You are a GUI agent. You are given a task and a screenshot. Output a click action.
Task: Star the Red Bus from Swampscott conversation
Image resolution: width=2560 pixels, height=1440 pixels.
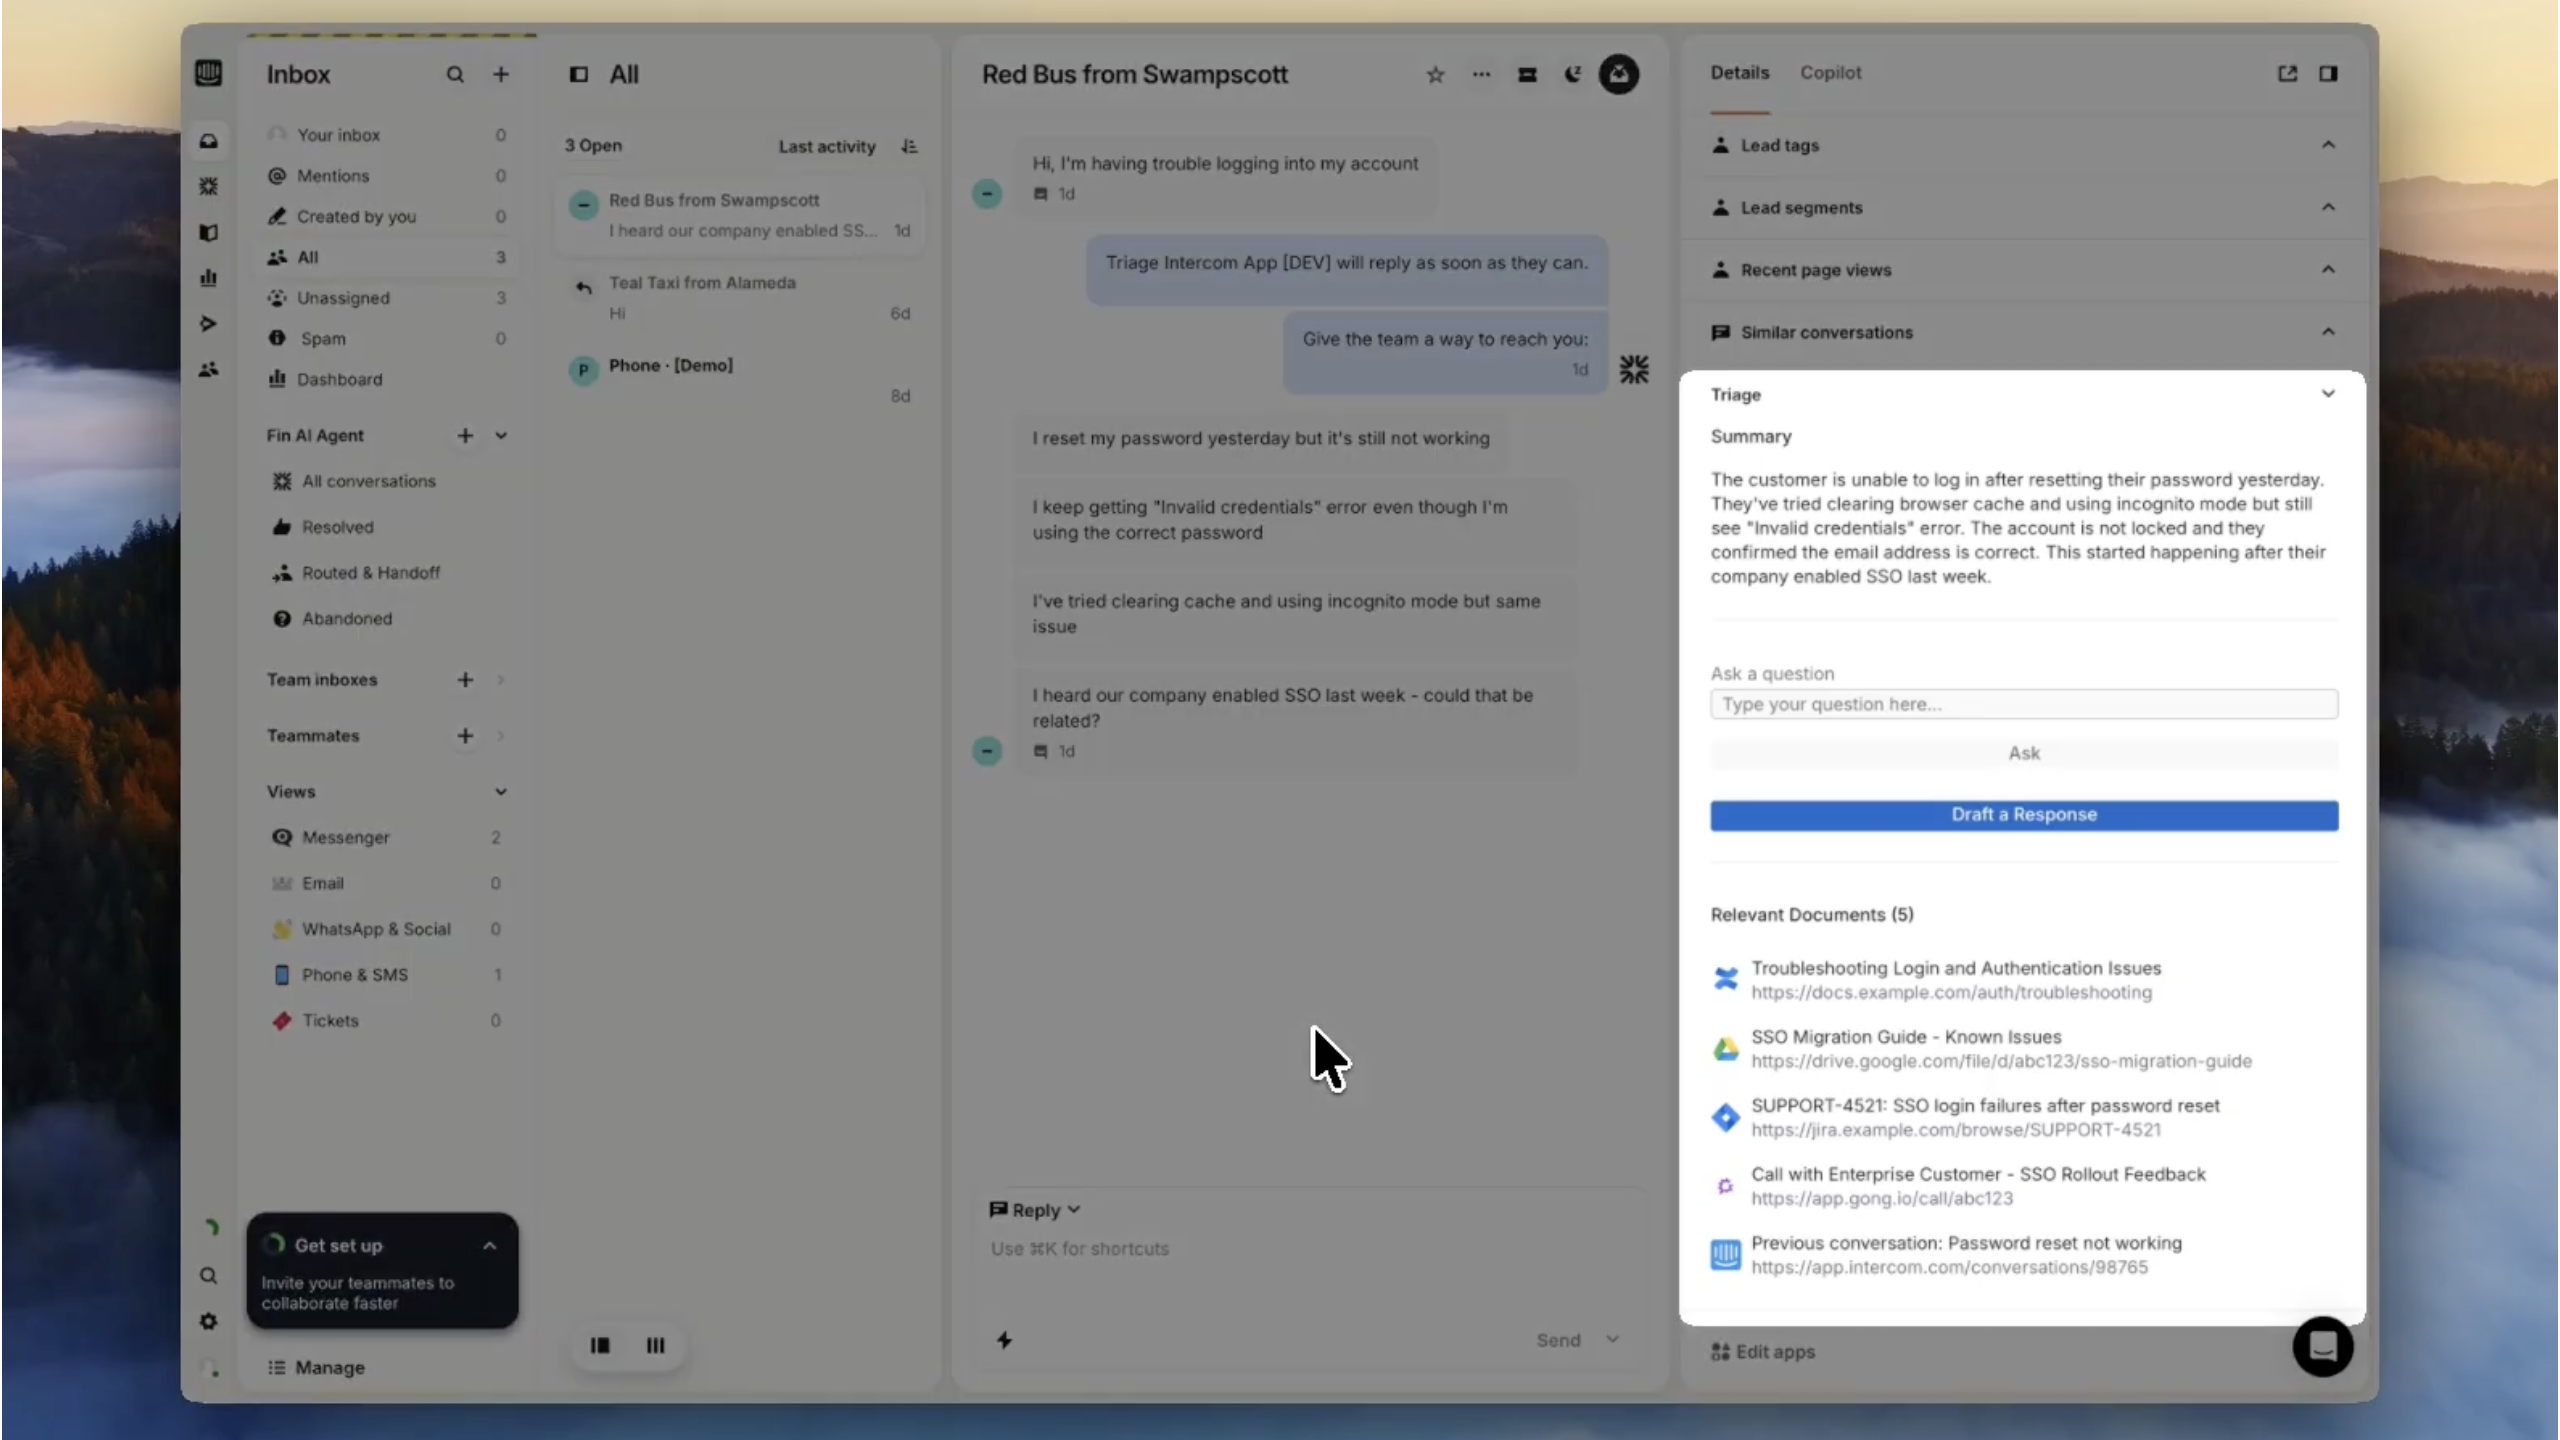pyautogui.click(x=1434, y=74)
